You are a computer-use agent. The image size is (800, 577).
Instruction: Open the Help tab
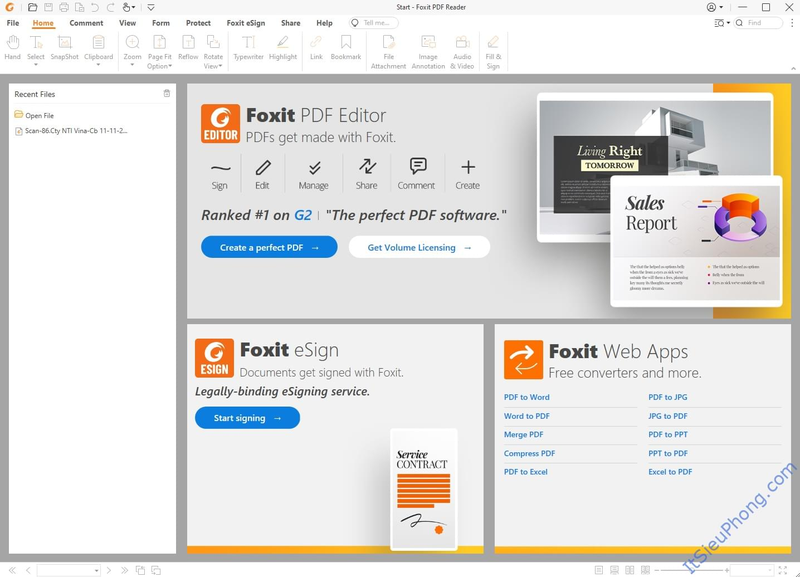click(x=324, y=23)
